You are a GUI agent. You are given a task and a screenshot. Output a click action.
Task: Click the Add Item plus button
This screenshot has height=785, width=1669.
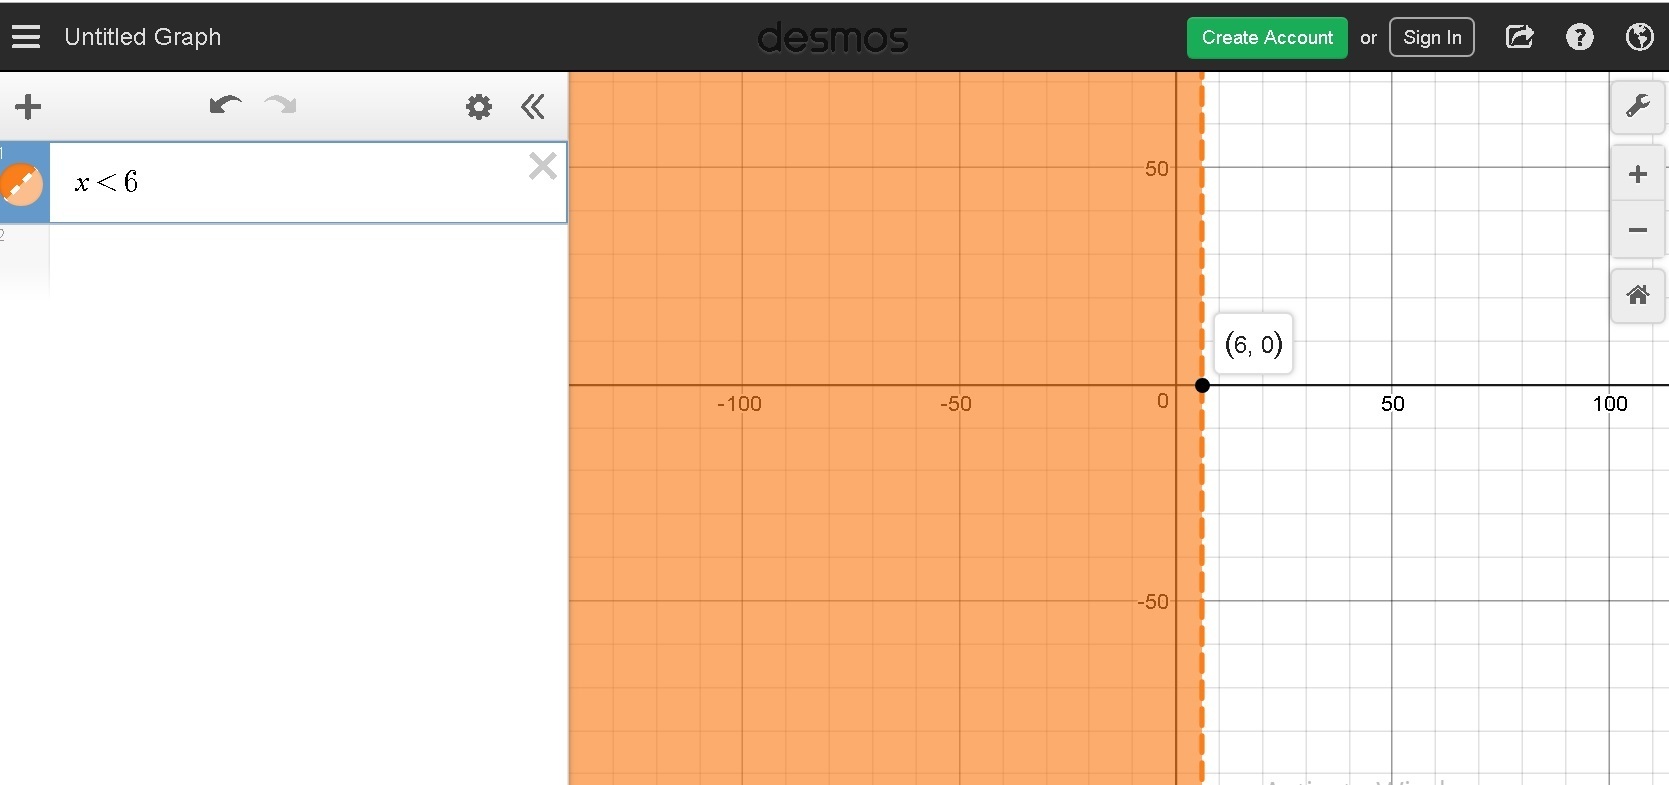tap(28, 106)
